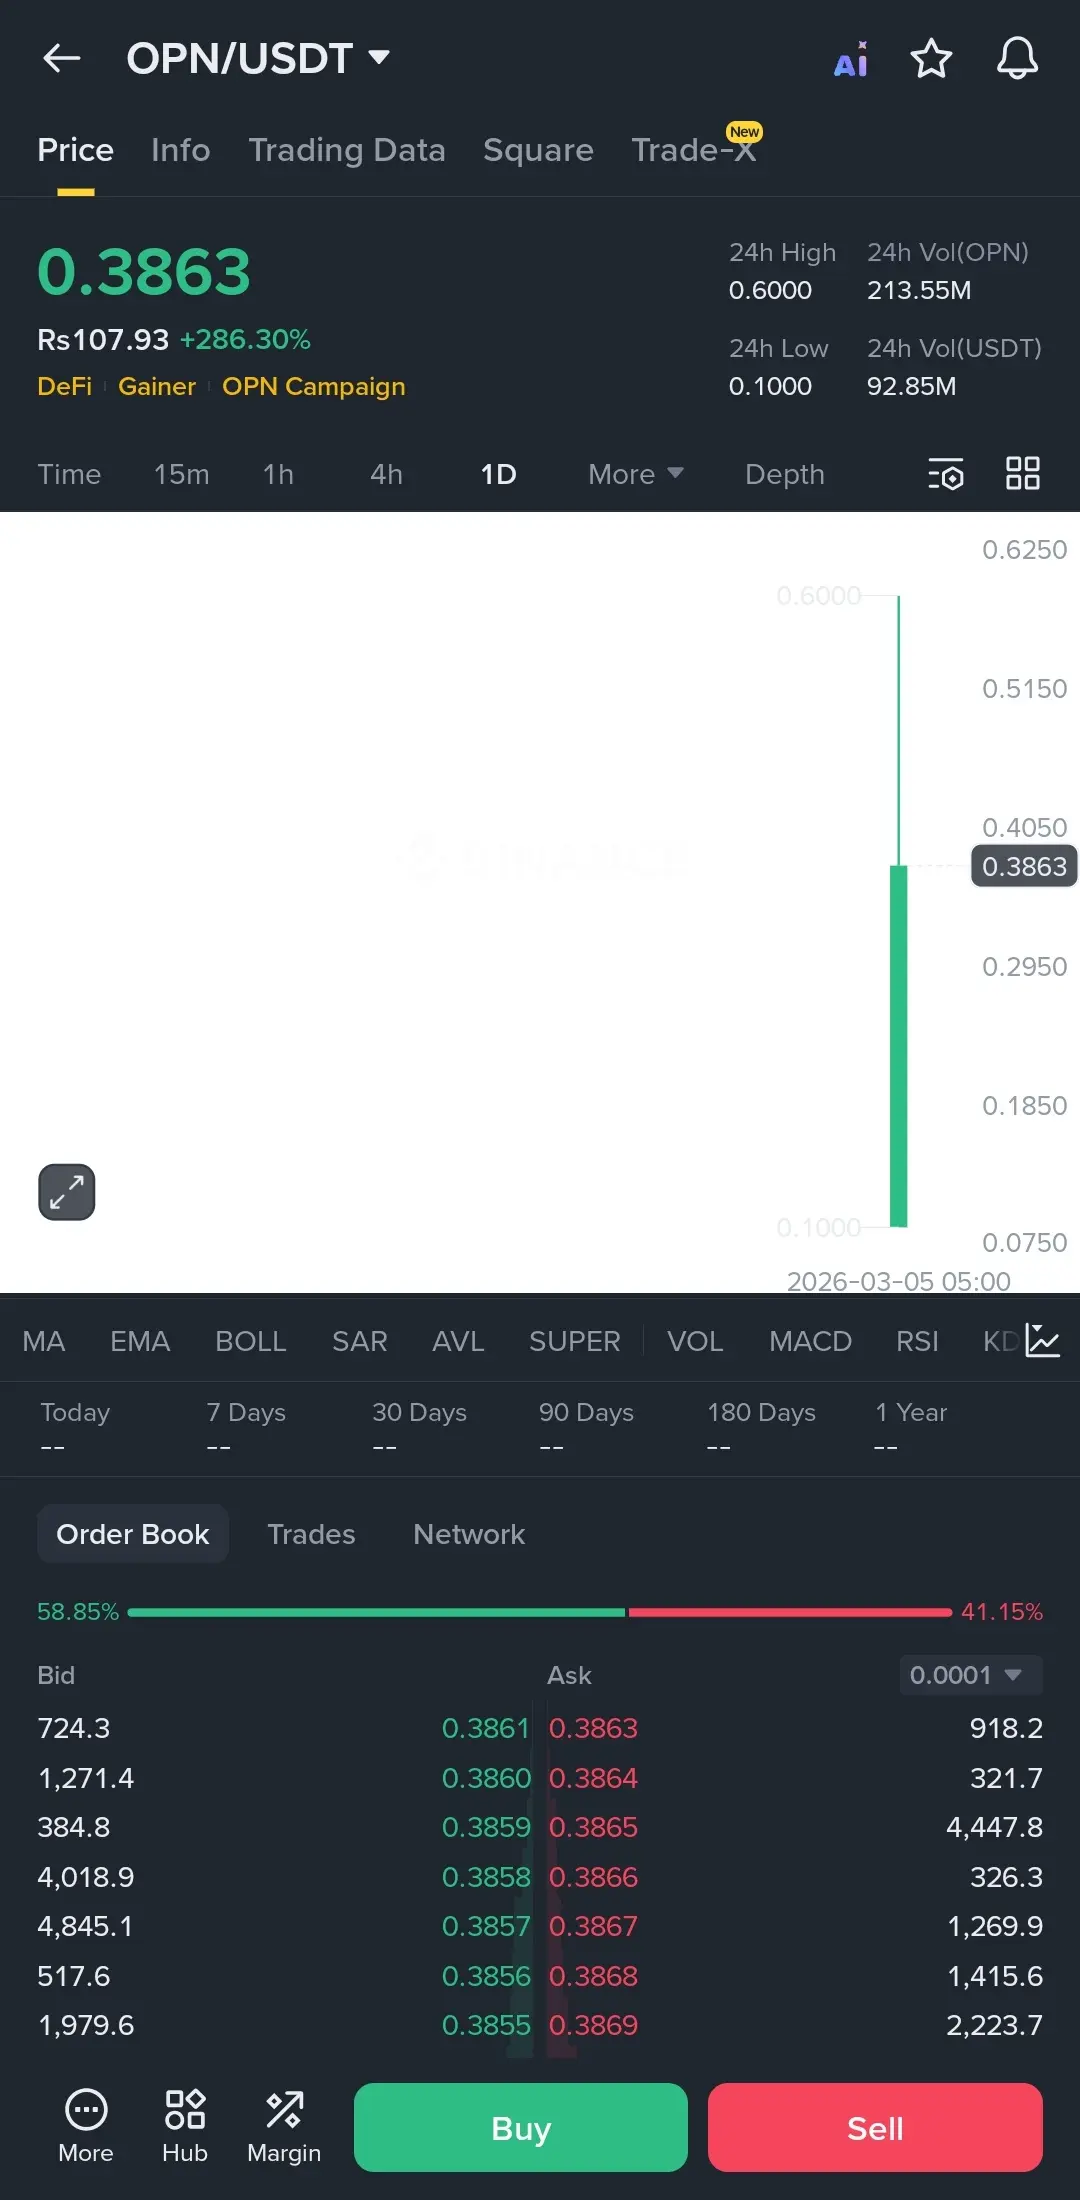1080x2200 pixels.
Task: Open the OPN/USDT pair dropdown
Action: point(258,58)
